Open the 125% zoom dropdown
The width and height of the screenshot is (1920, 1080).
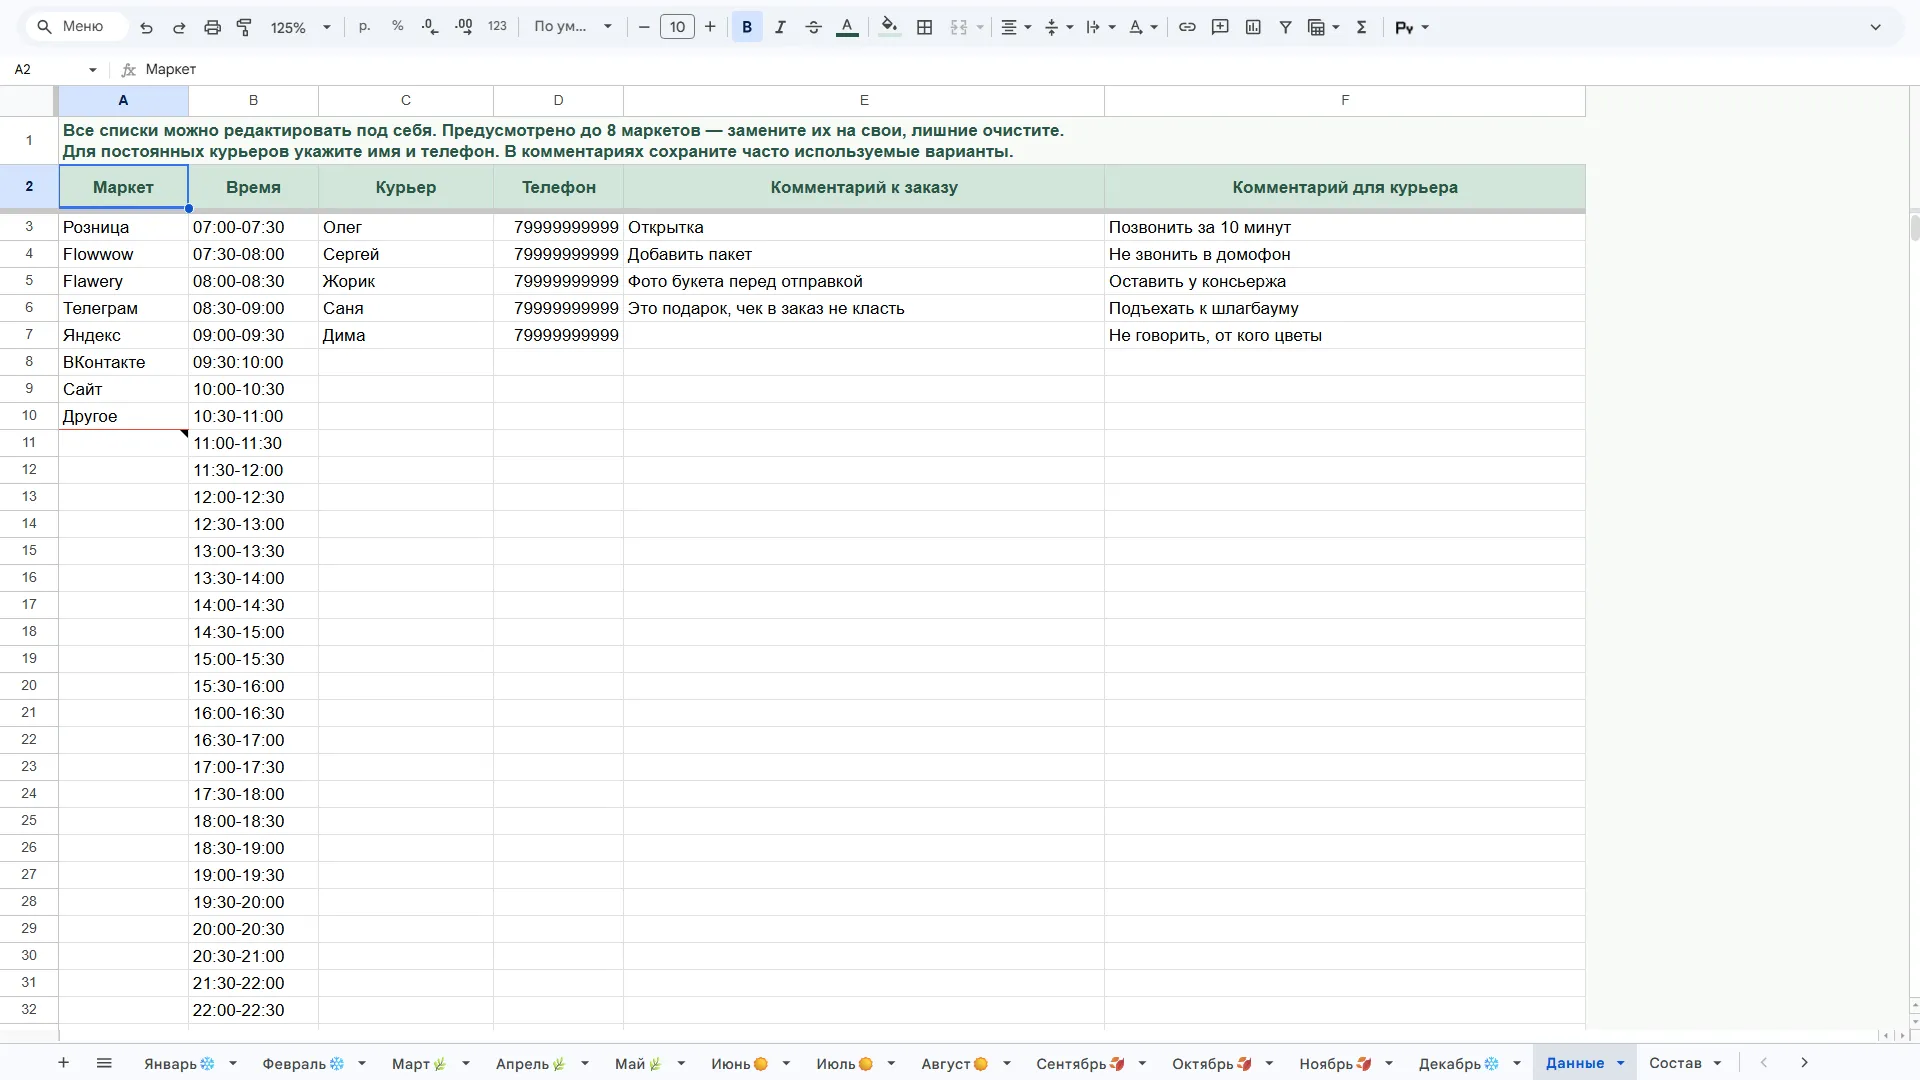300,27
